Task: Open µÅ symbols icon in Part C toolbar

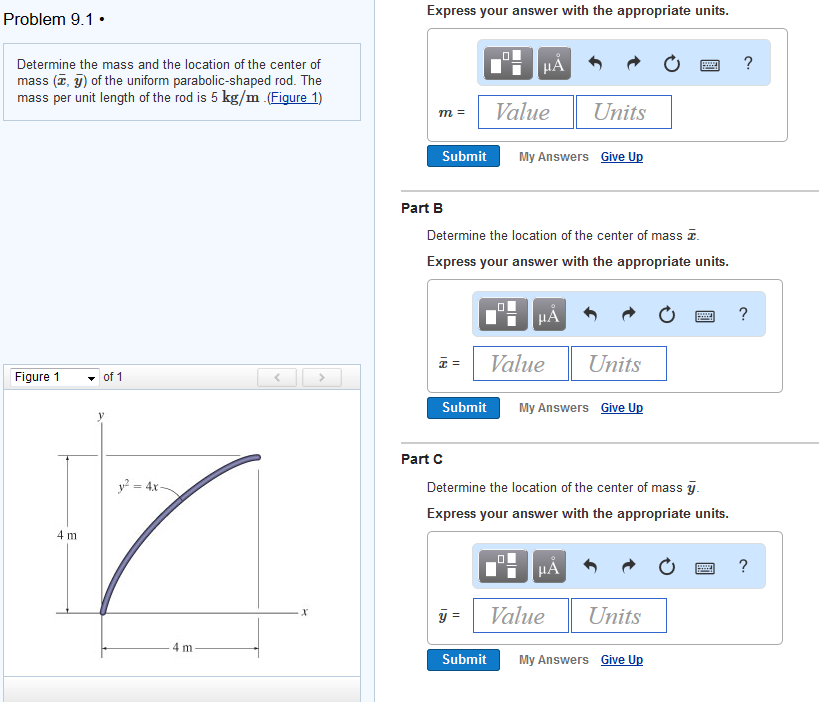Action: (x=549, y=566)
